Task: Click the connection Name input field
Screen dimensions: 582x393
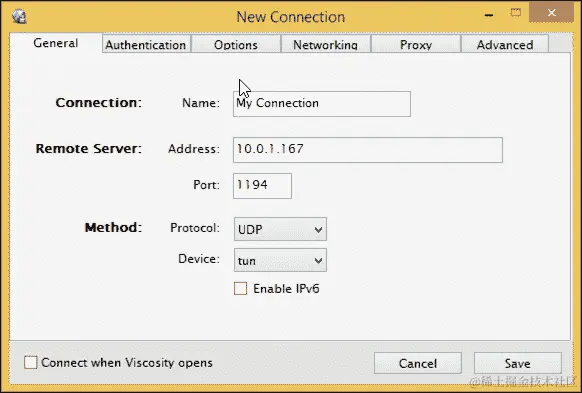Action: [322, 104]
